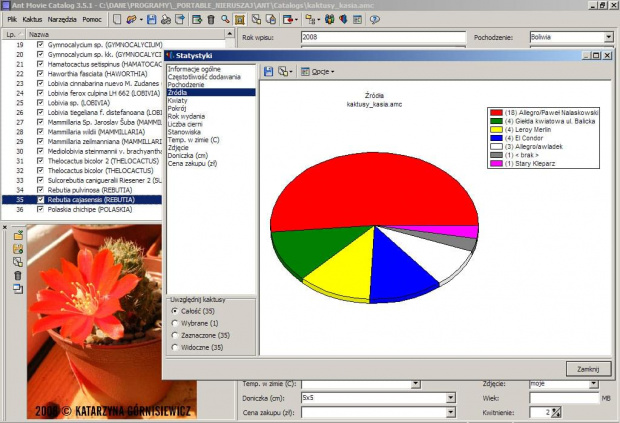Click the Rok wpisu input field
620x423 pixels.
tap(383, 38)
